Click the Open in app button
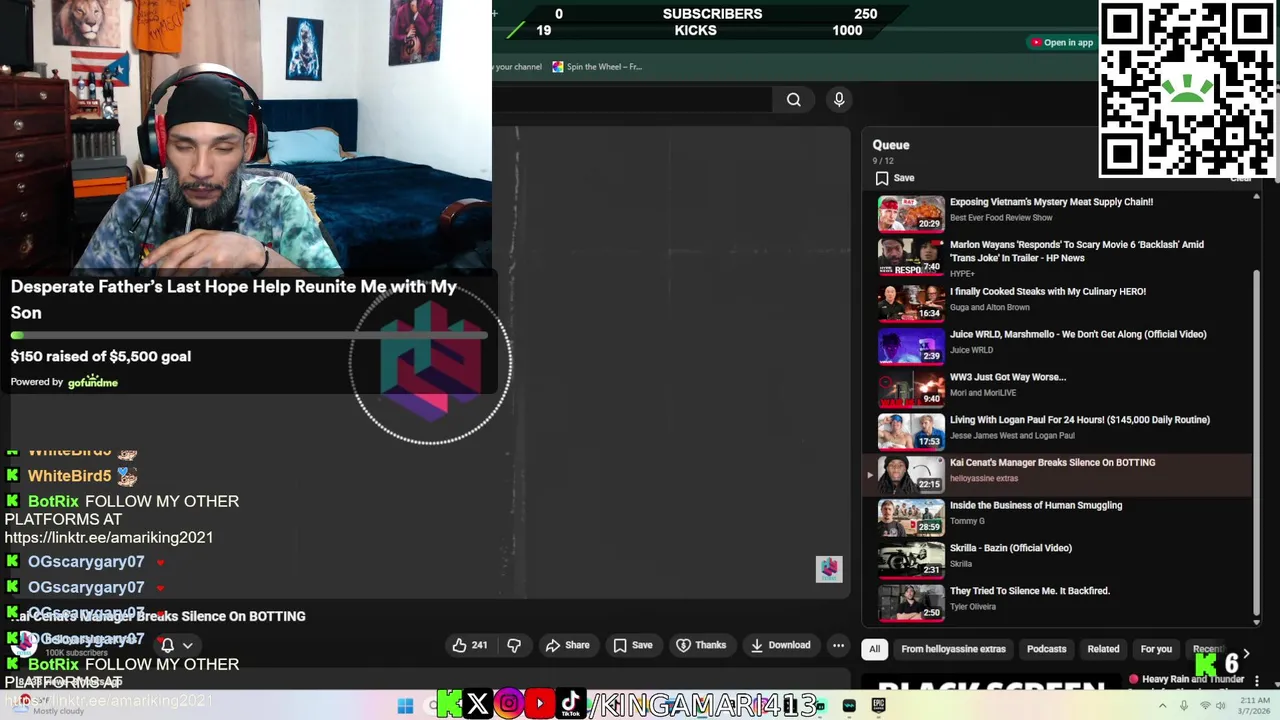 click(1062, 42)
